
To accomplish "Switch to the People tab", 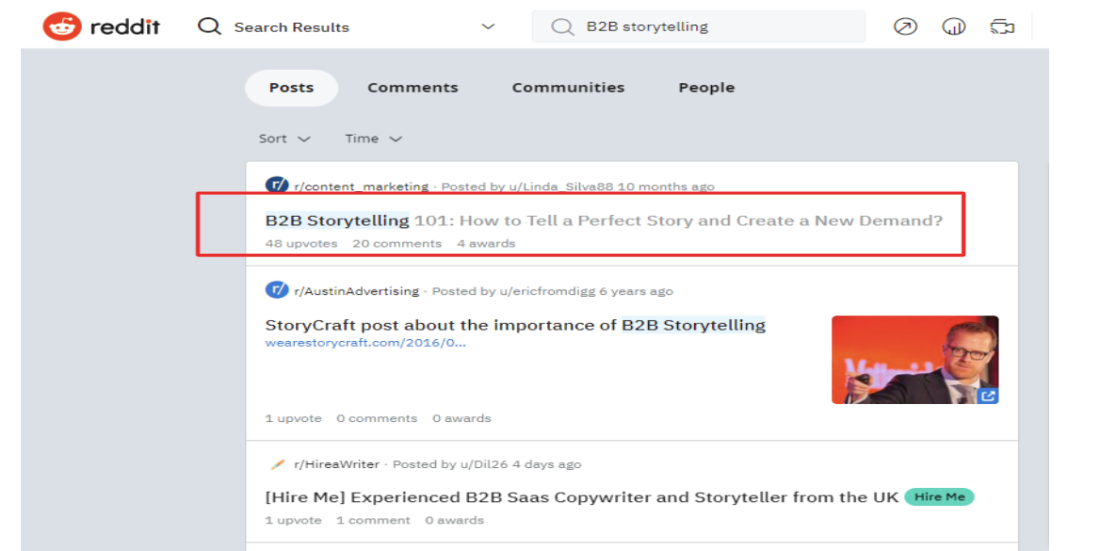I will point(707,88).
